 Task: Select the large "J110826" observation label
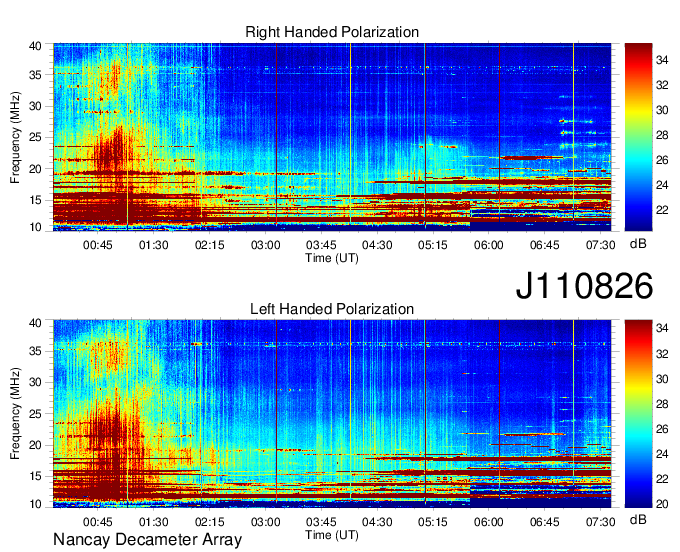pyautogui.click(x=584, y=286)
